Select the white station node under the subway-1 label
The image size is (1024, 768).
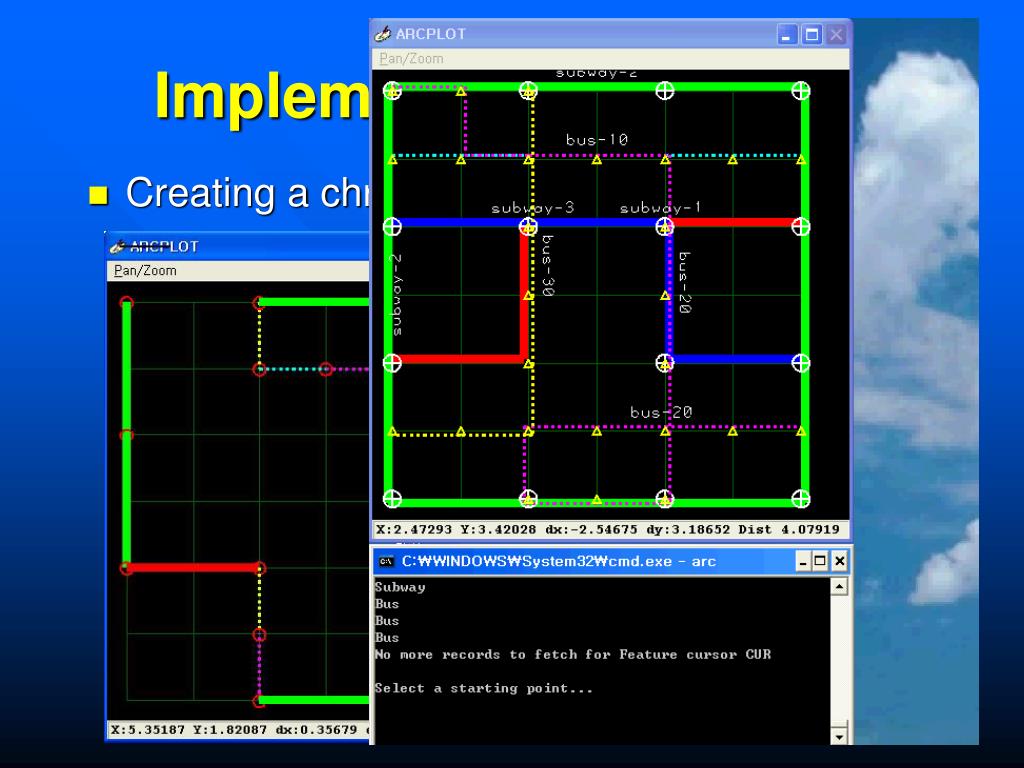[x=664, y=227]
